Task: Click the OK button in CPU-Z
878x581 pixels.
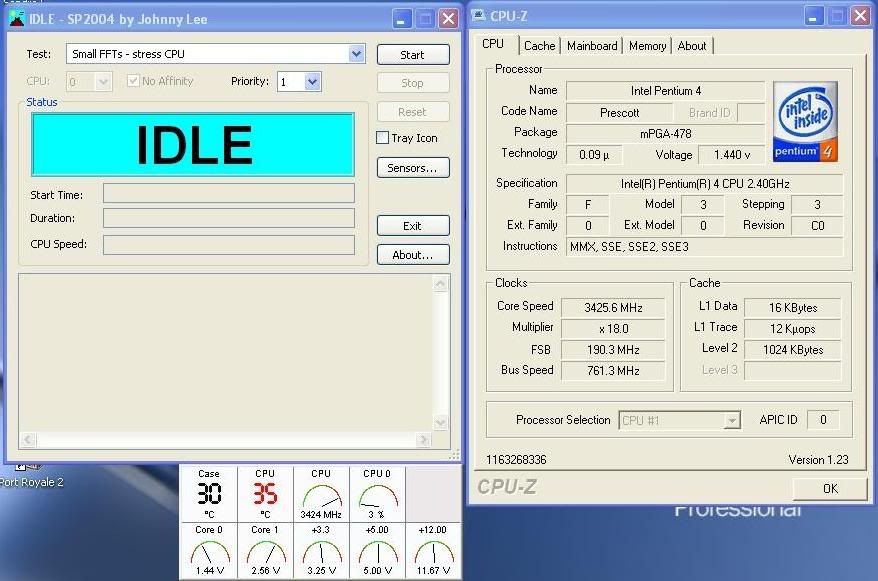Action: coord(830,489)
